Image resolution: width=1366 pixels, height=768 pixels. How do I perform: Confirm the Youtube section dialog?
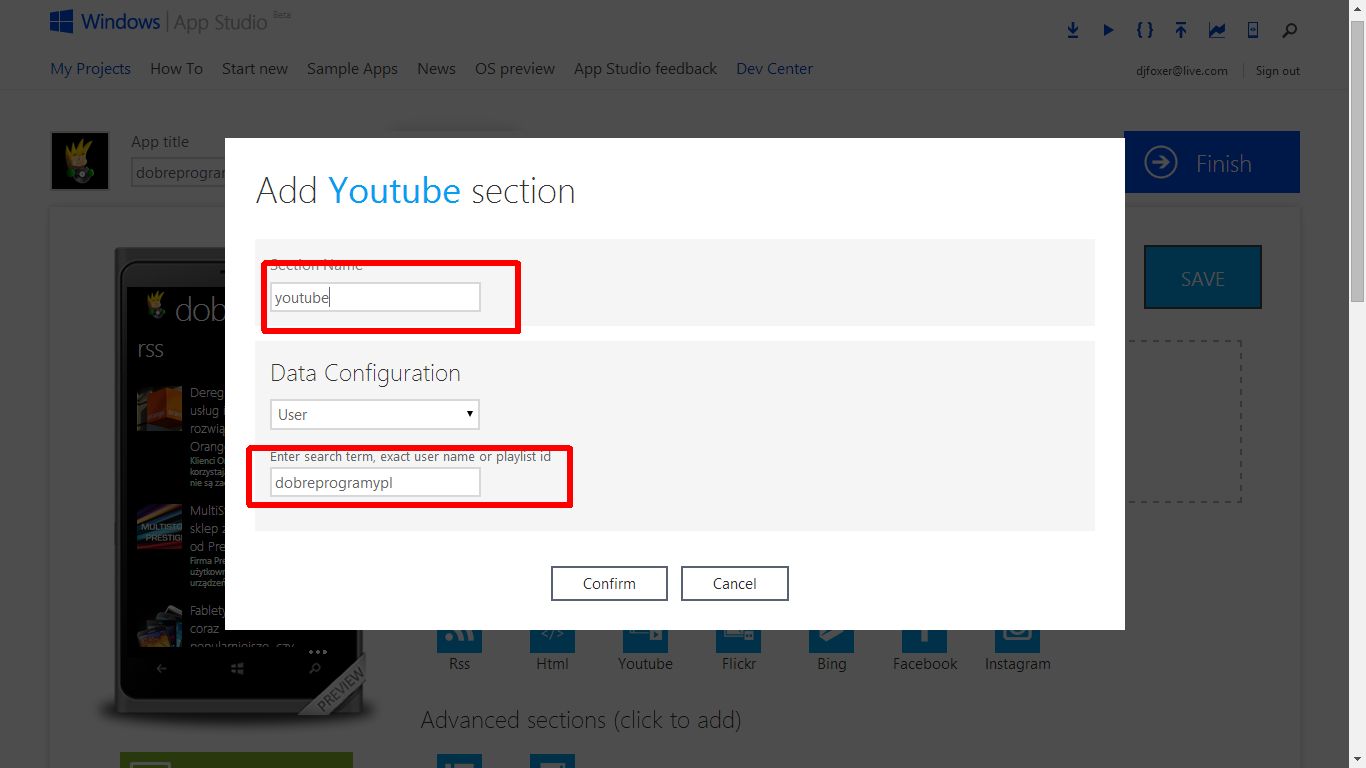point(609,583)
